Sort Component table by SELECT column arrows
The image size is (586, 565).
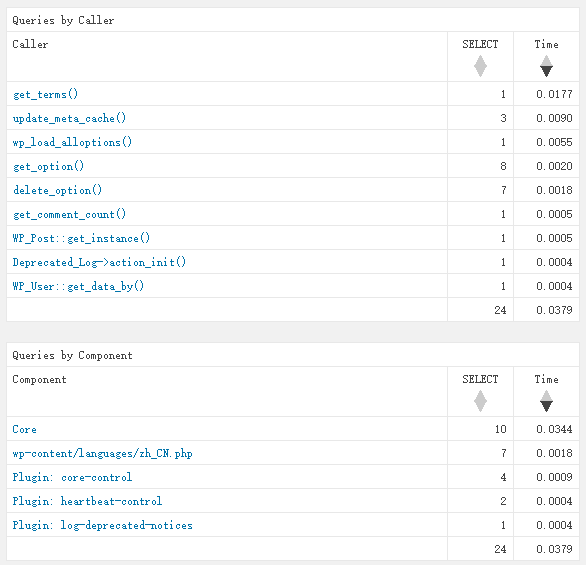click(480, 401)
